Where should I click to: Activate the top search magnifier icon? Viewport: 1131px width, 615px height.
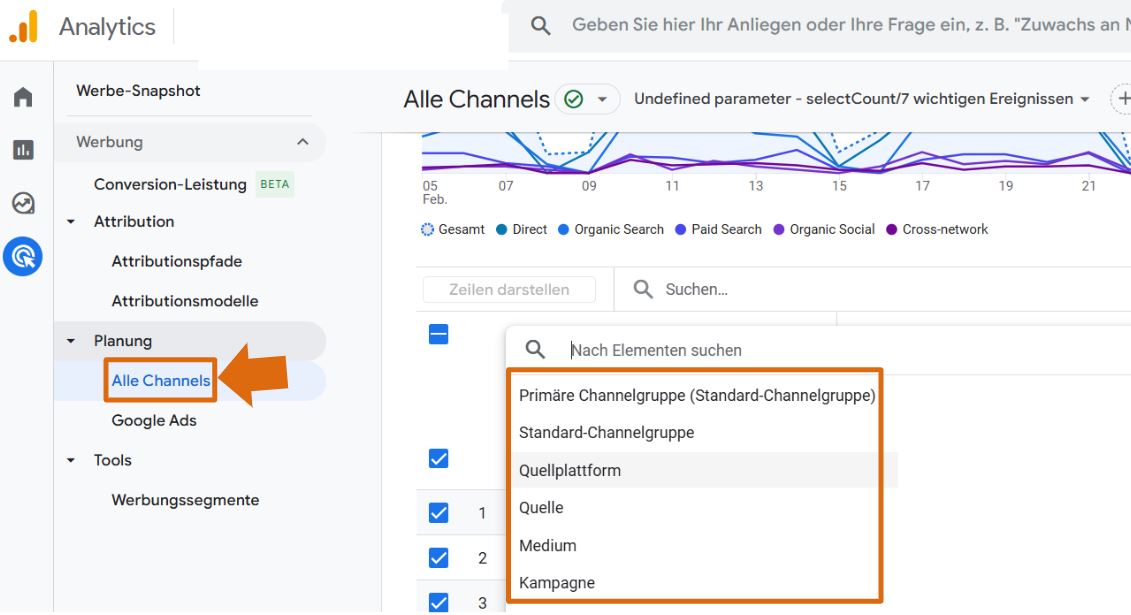(539, 24)
